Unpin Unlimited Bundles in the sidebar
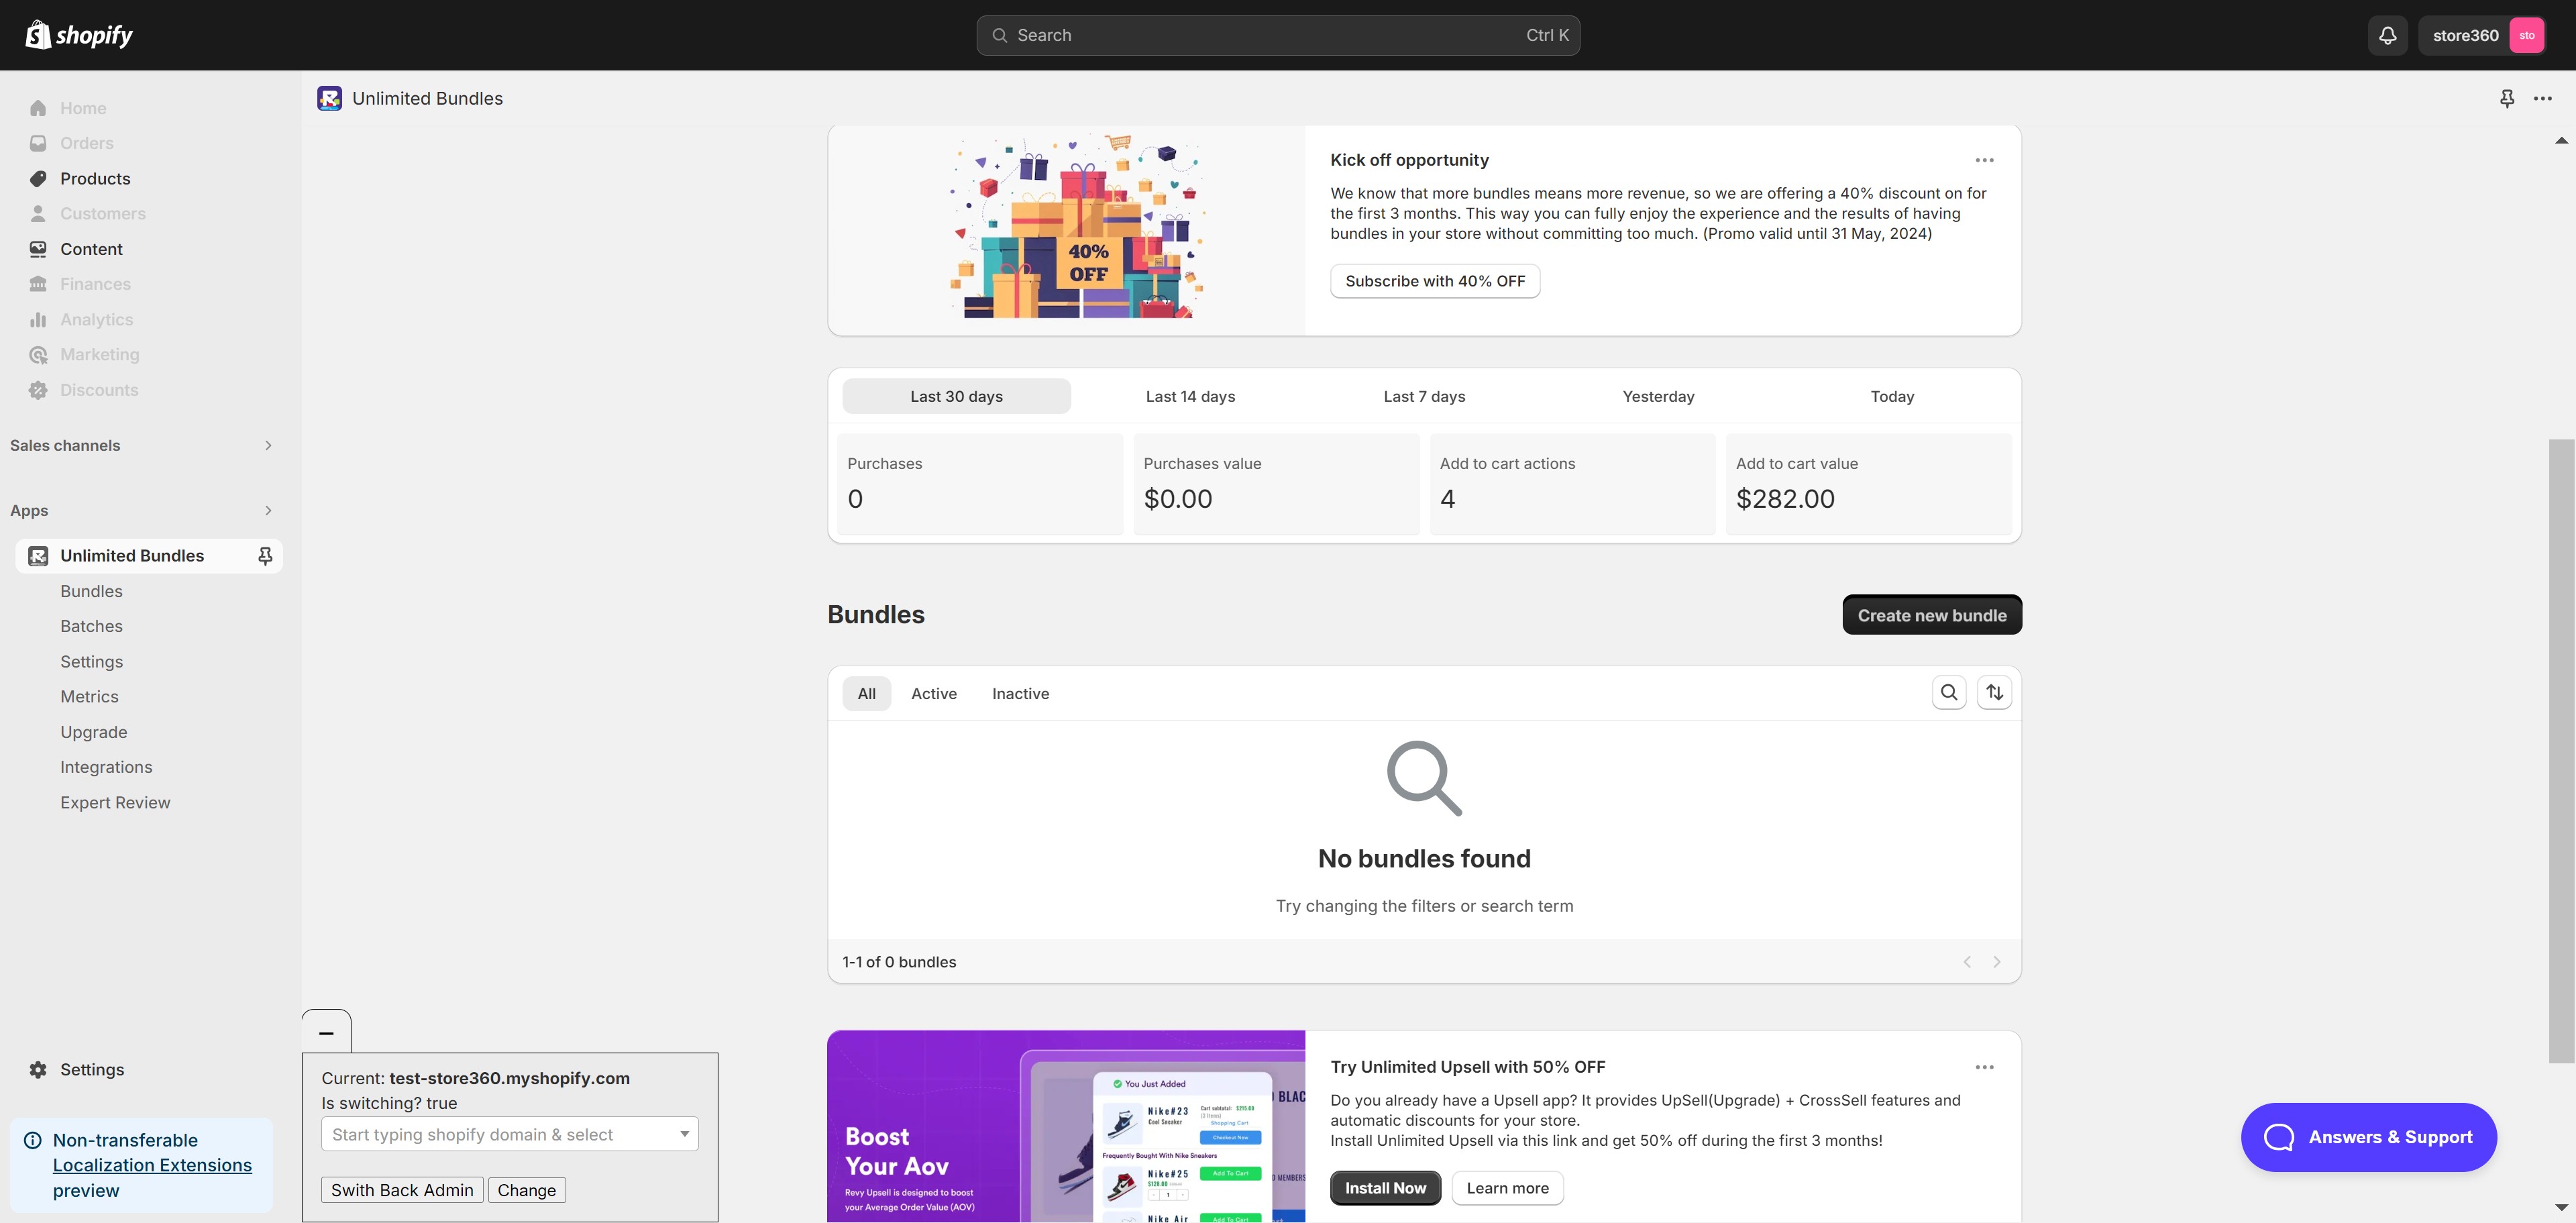This screenshot has width=2576, height=1223. click(265, 556)
